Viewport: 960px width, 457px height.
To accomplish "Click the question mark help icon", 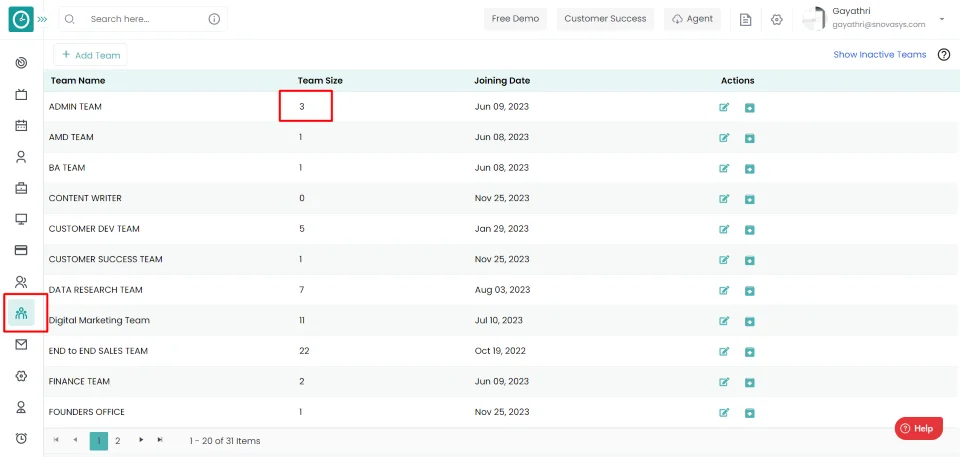I will click(x=943, y=55).
